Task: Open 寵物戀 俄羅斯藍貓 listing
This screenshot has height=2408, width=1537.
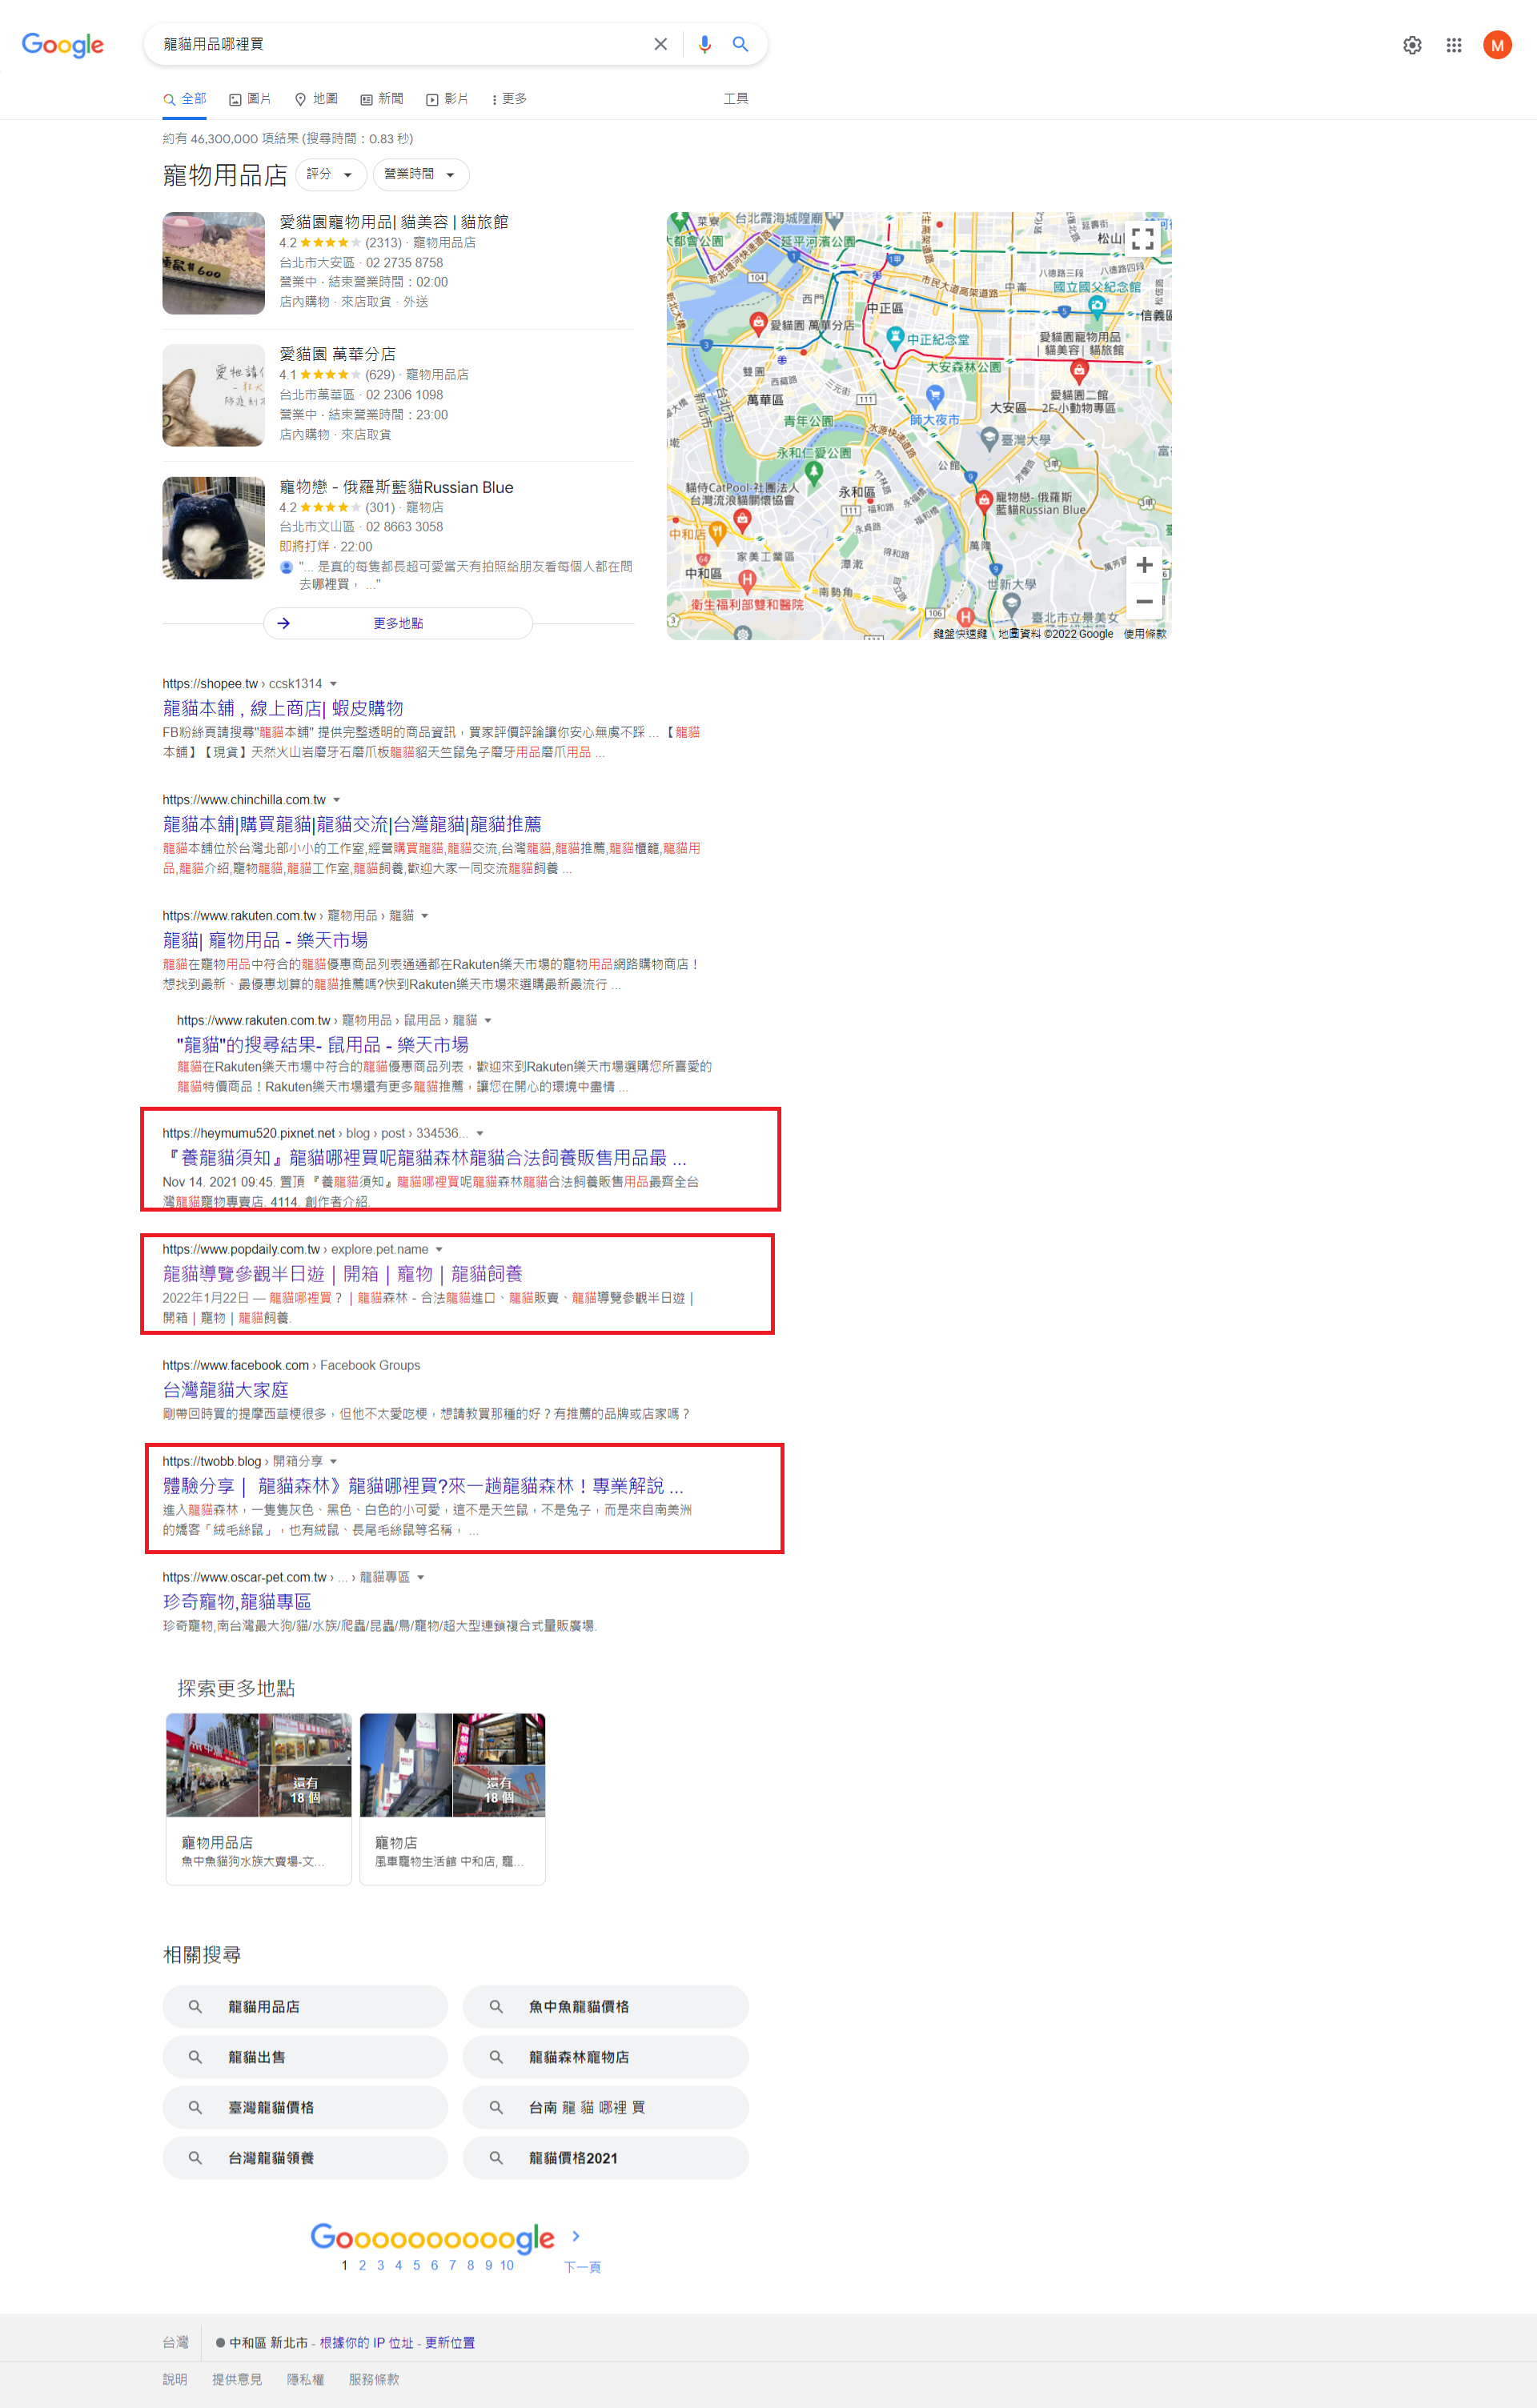Action: 396,487
